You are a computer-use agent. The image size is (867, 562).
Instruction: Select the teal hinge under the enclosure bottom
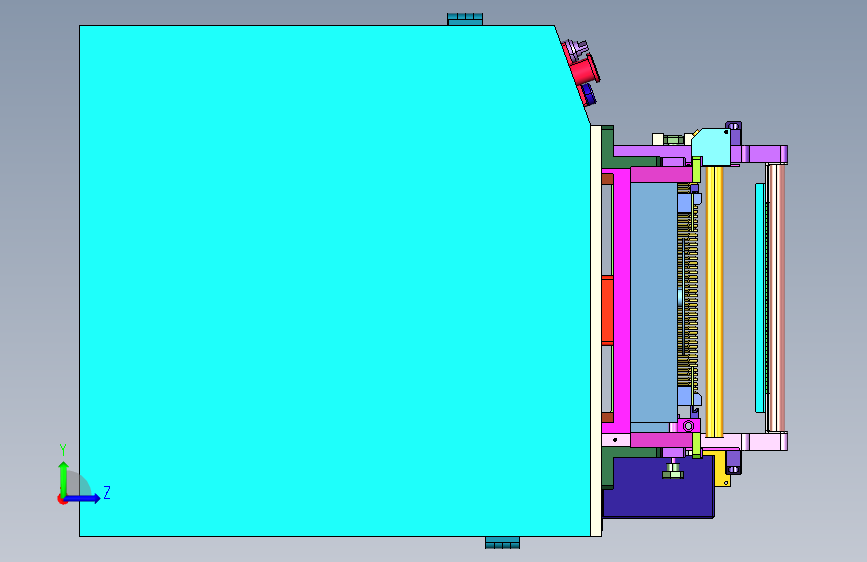(x=503, y=543)
